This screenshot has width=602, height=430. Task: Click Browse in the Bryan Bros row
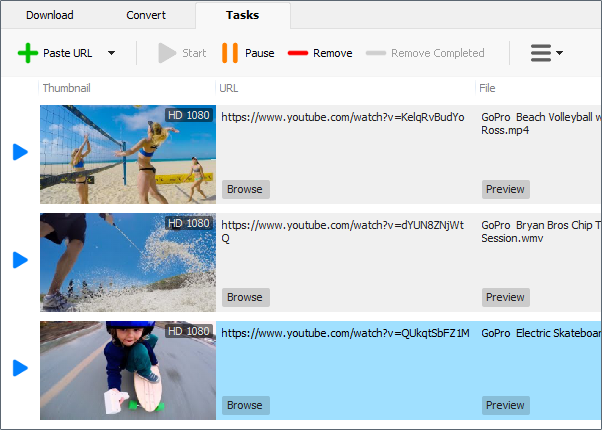point(246,297)
